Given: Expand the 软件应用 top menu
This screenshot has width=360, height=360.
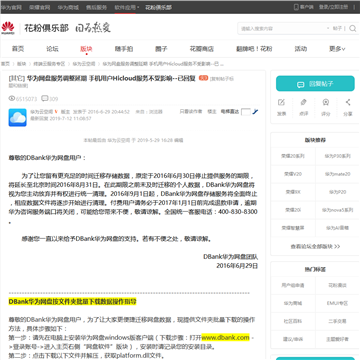Looking at the screenshot, I should 127,7.
